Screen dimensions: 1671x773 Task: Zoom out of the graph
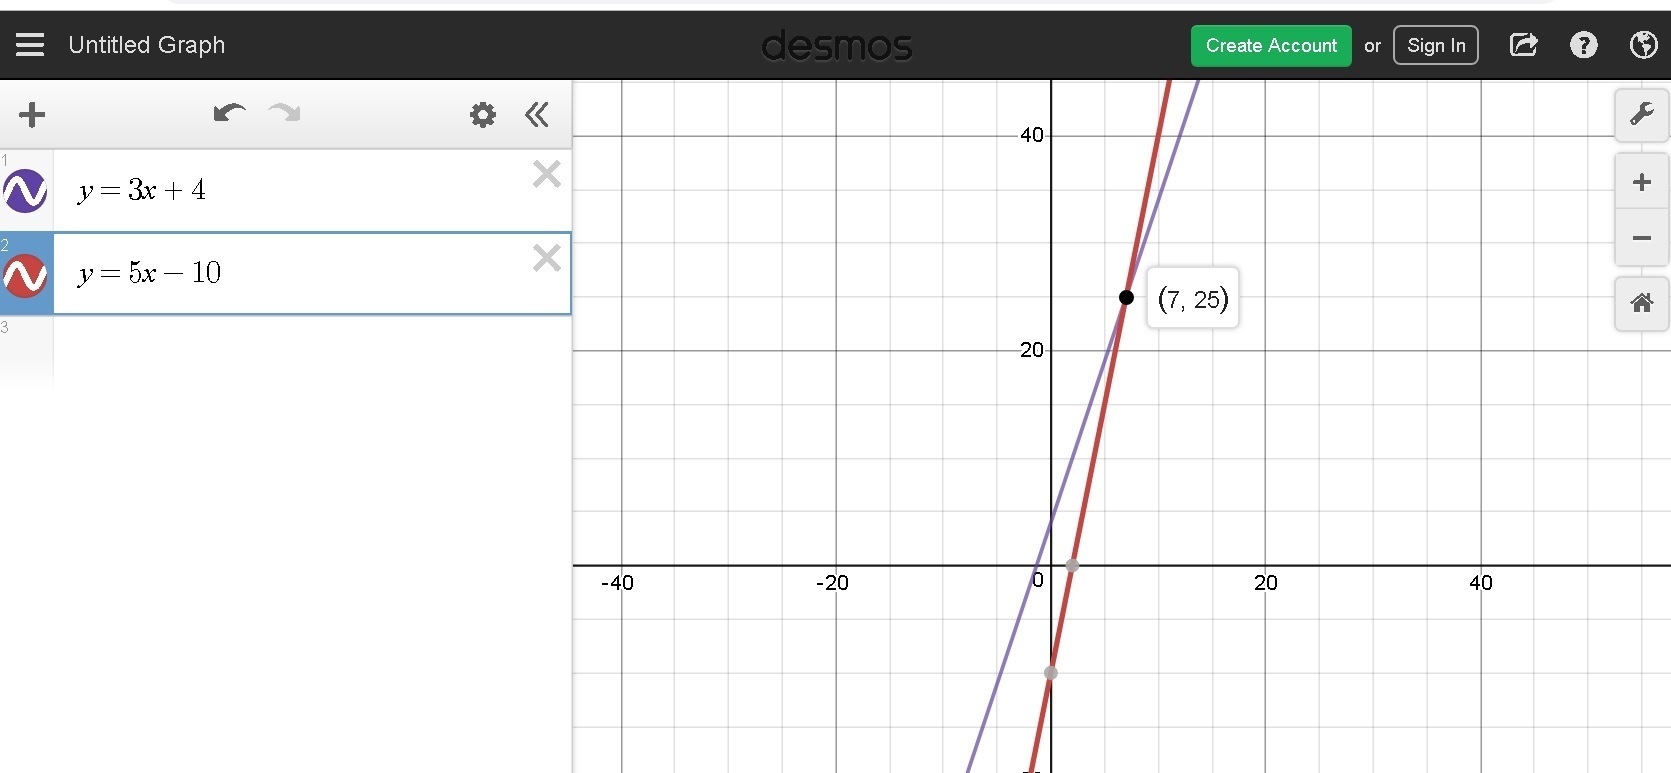1642,238
